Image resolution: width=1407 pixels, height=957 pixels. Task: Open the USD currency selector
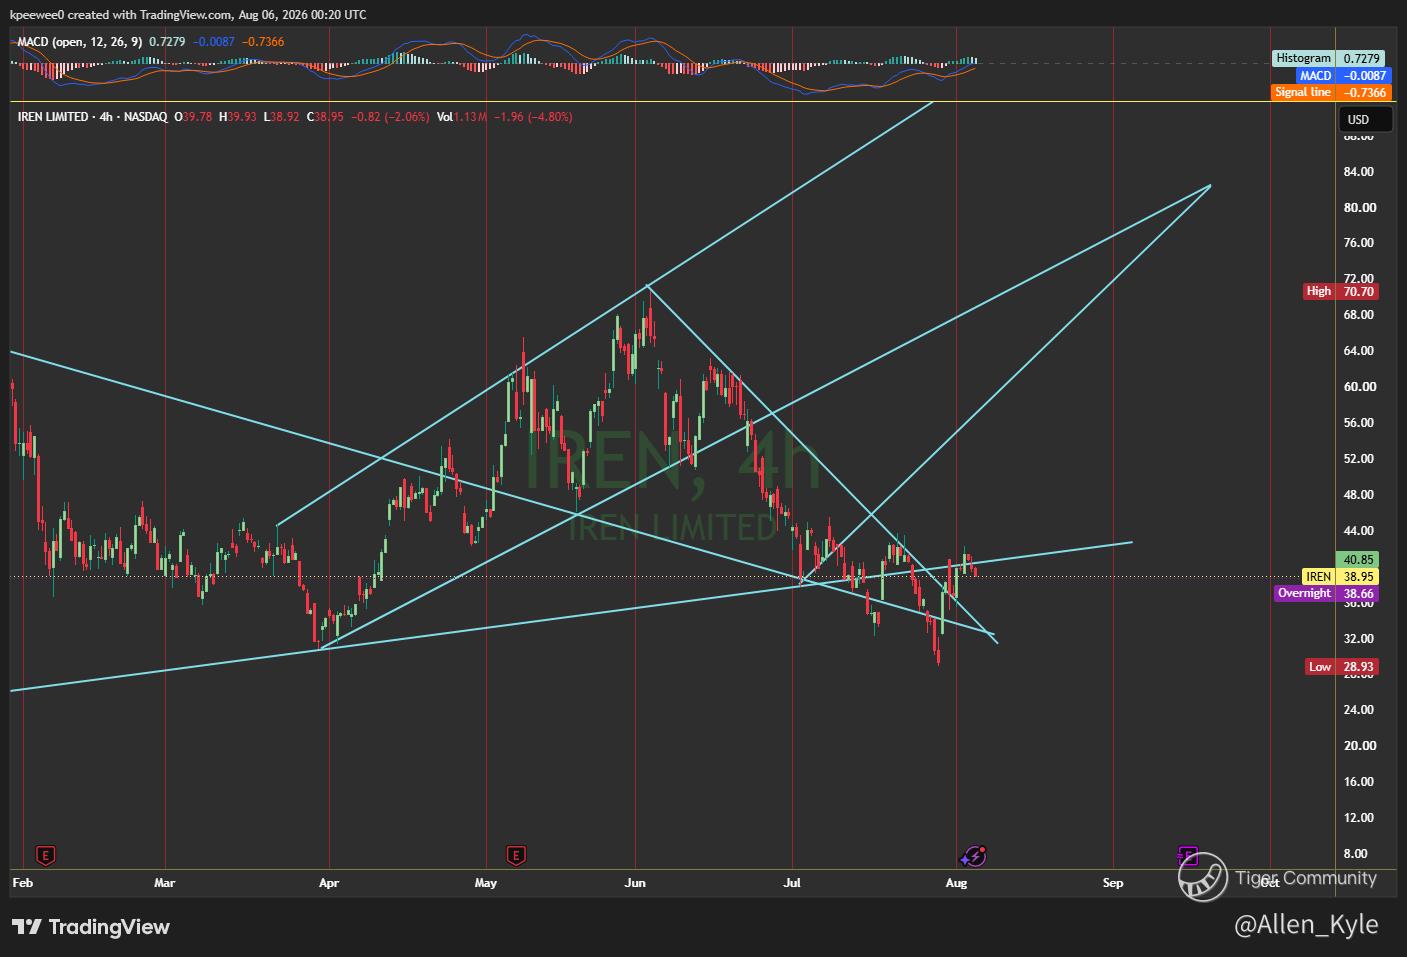tap(1365, 119)
